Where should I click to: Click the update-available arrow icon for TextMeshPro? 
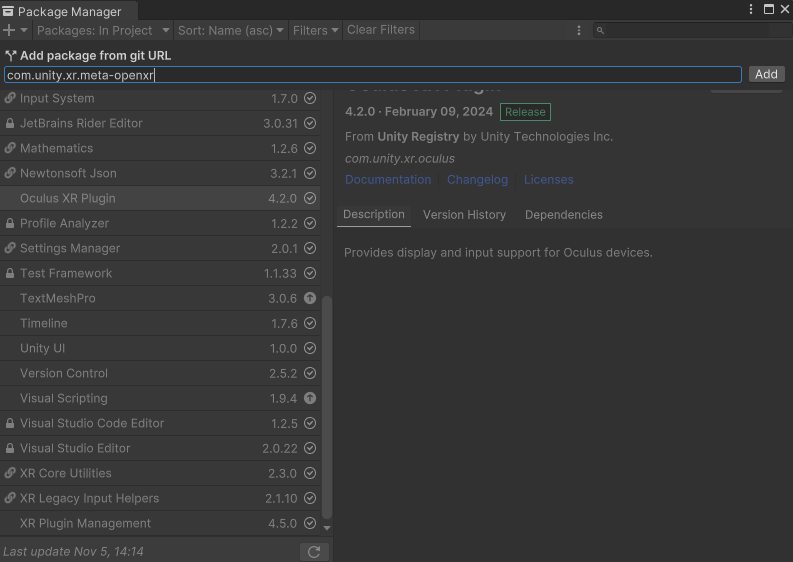(310, 298)
